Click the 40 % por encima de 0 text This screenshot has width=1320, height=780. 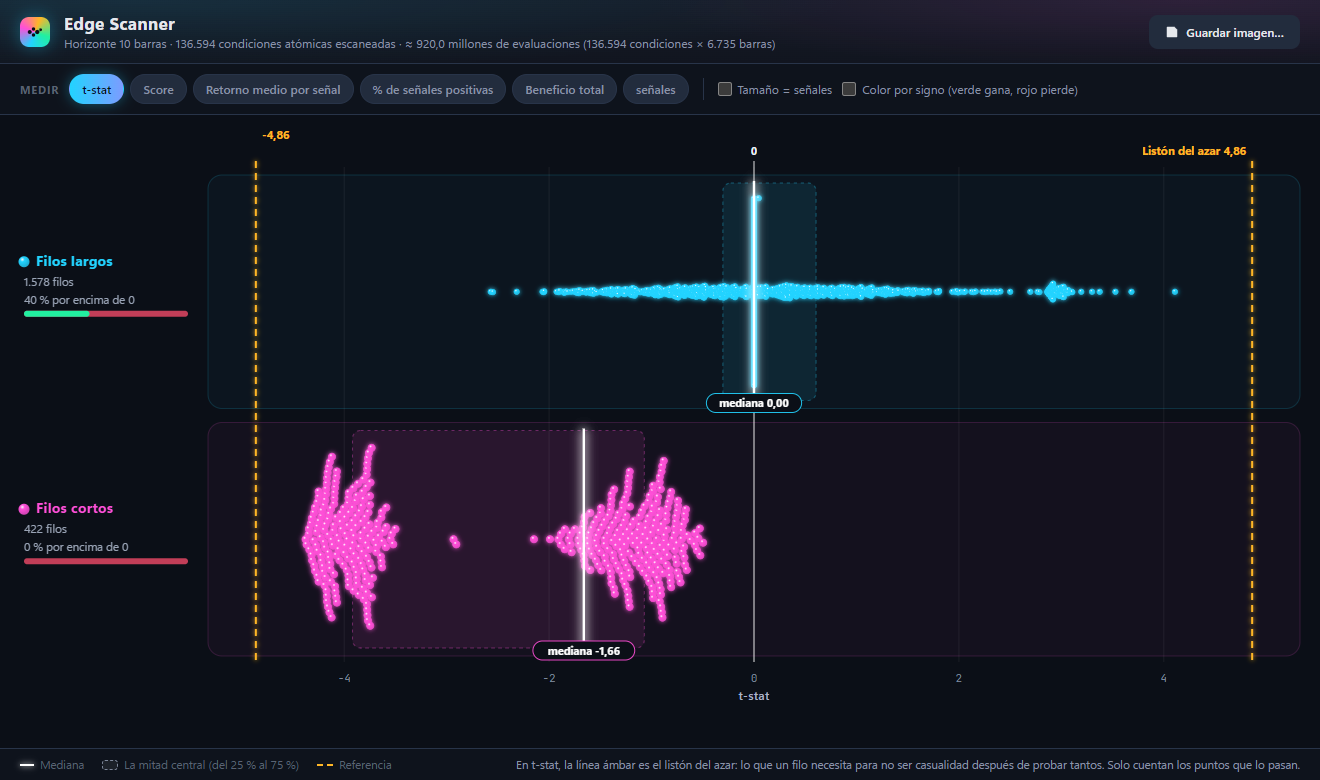point(79,300)
